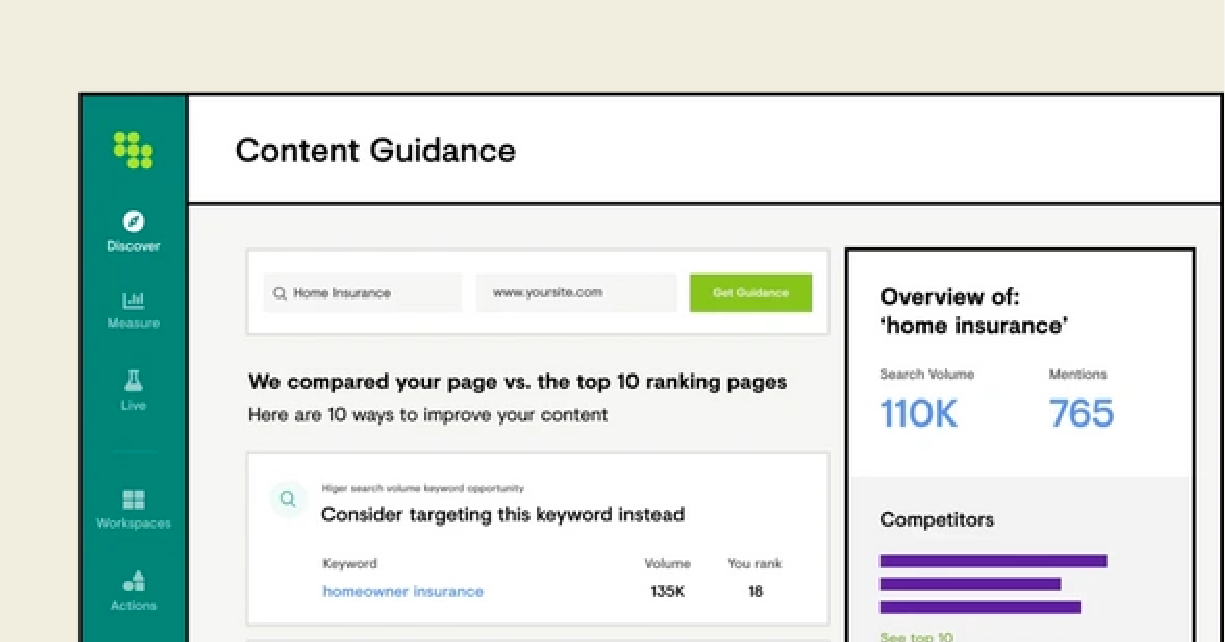Image resolution: width=1225 pixels, height=642 pixels.
Task: Click the 110K search volume value
Action: pyautogui.click(x=919, y=414)
